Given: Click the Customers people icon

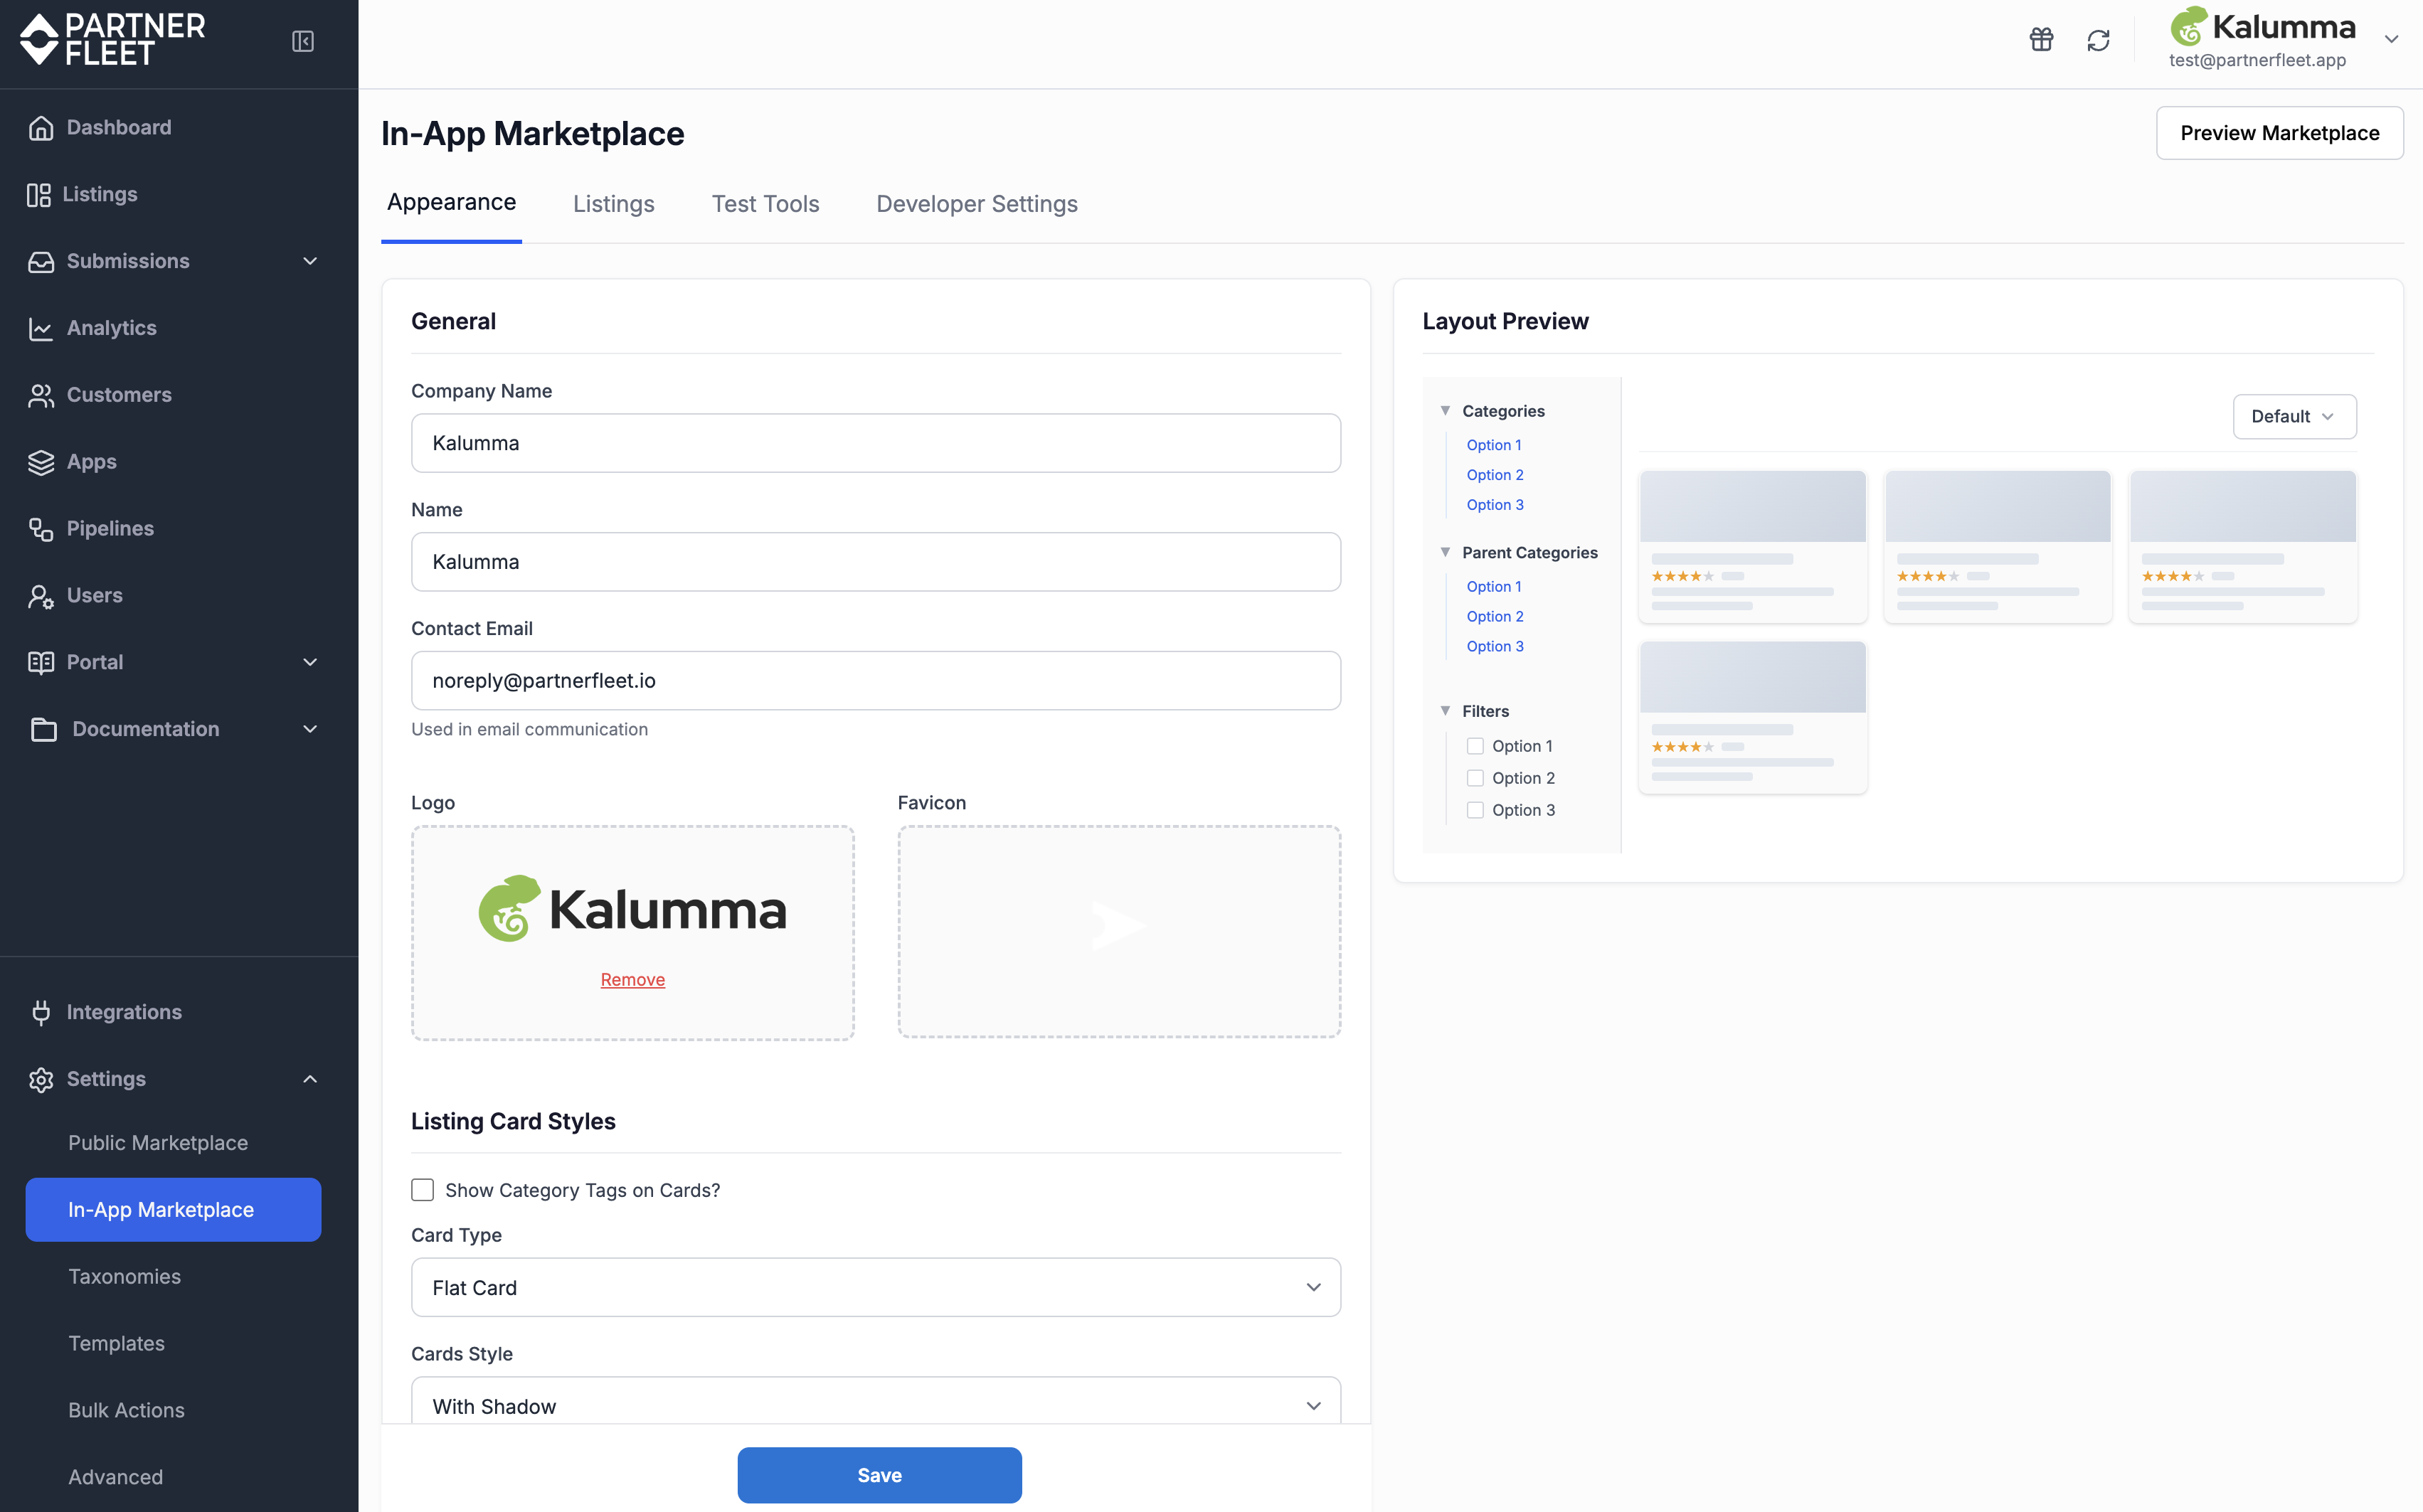Looking at the screenshot, I should (41, 396).
